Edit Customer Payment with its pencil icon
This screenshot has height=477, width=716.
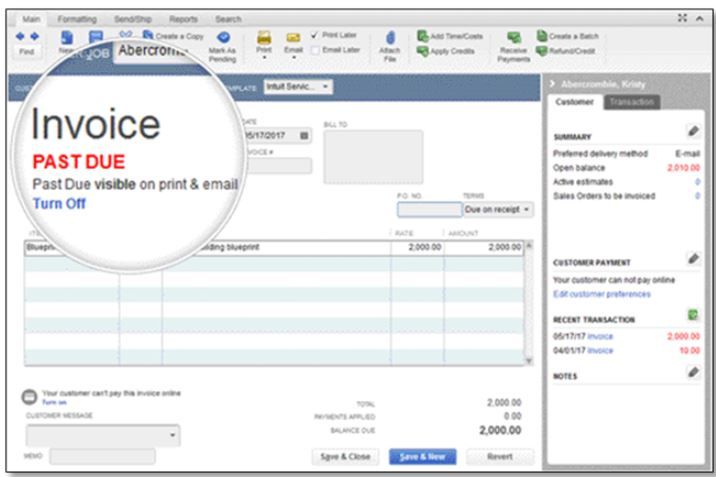(693, 258)
